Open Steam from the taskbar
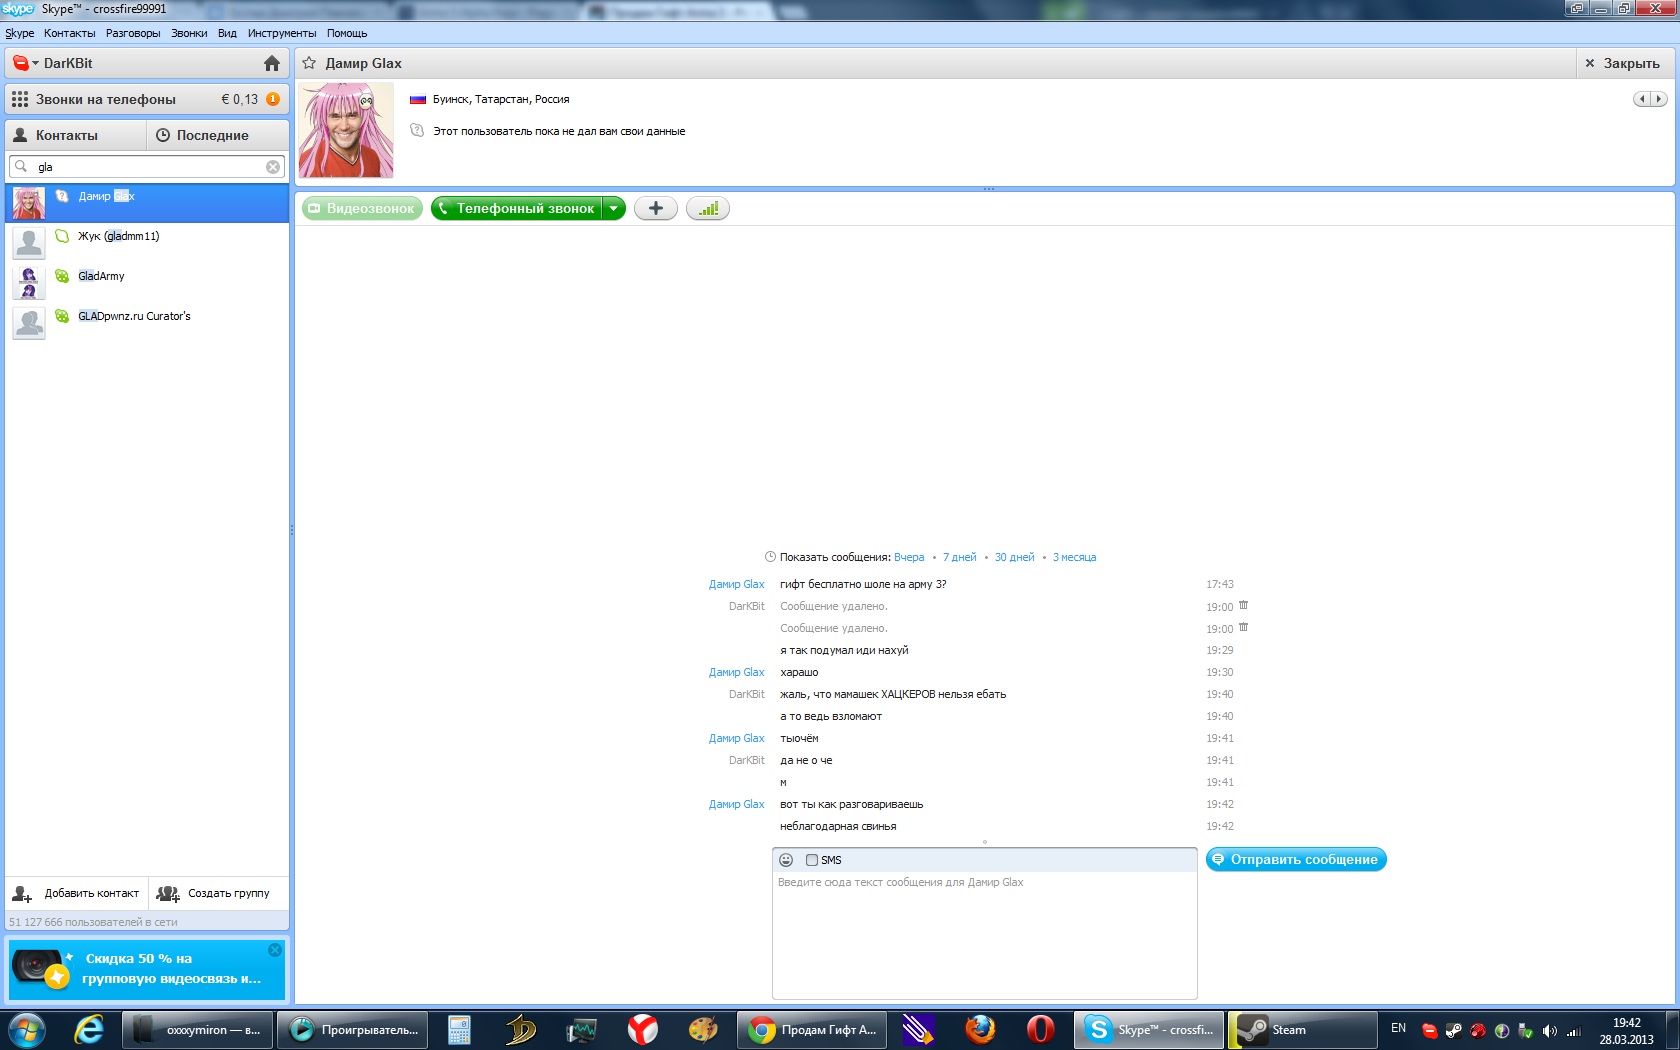 pos(1301,1029)
